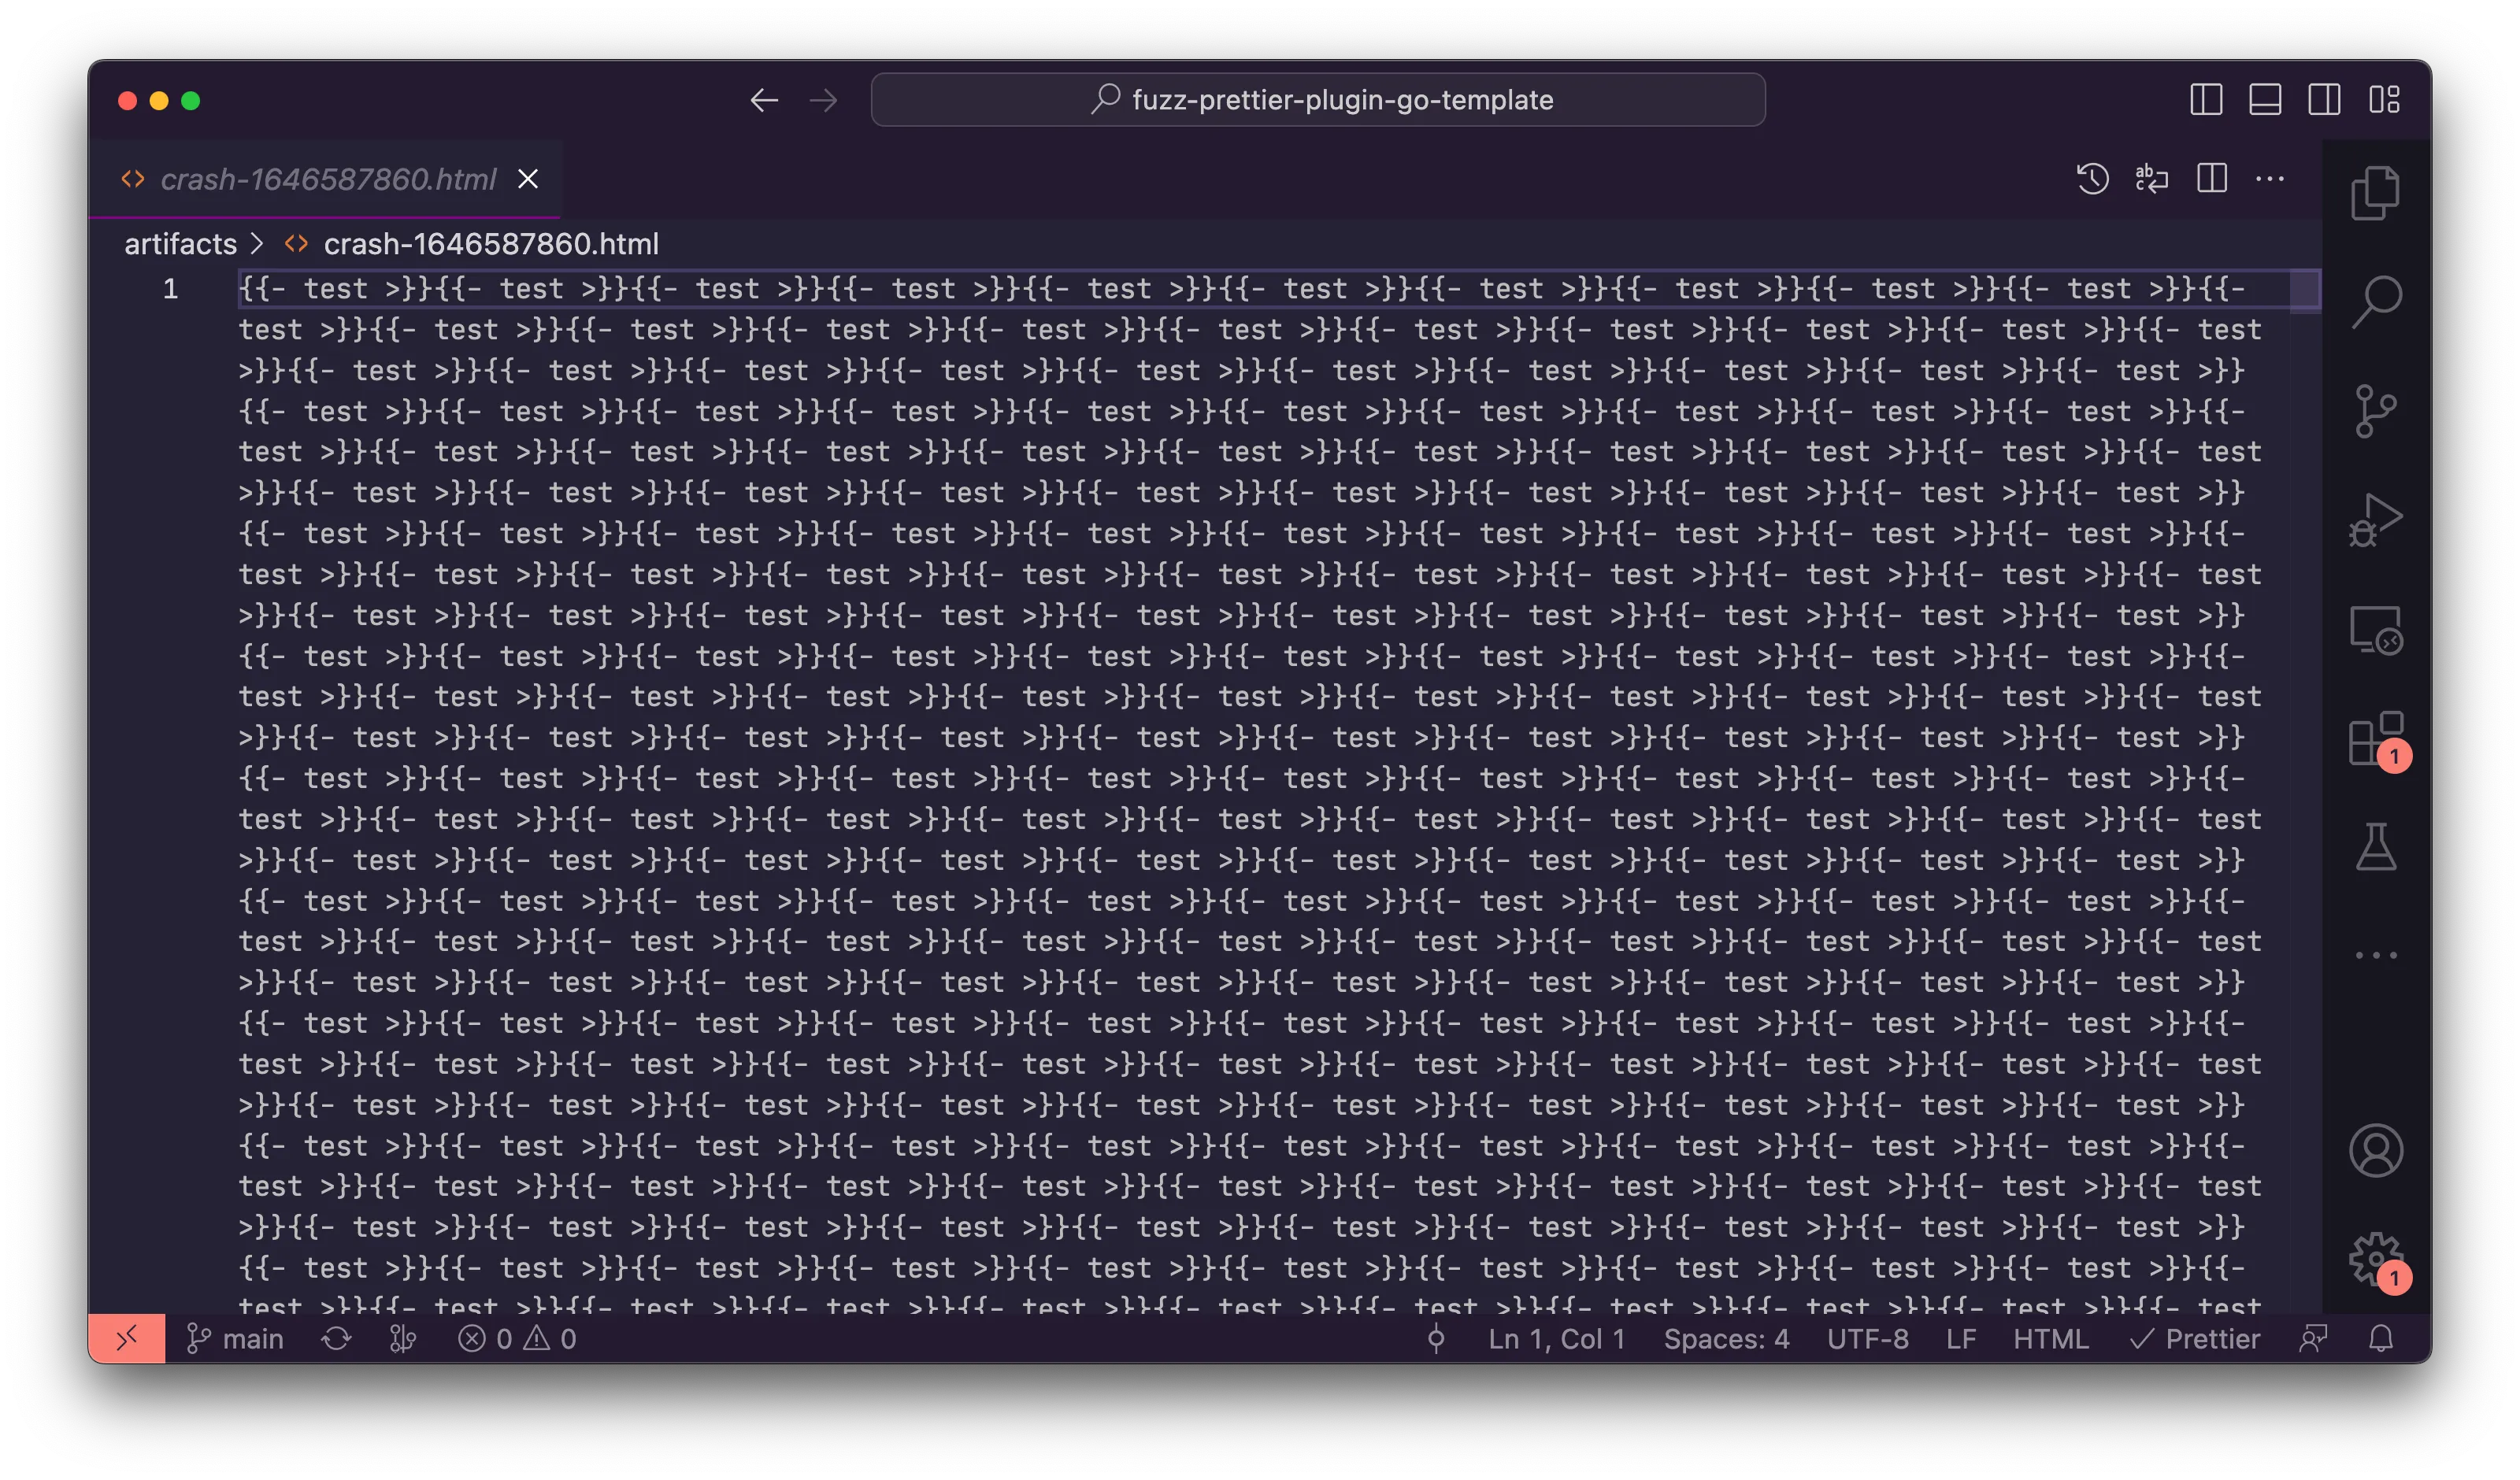Expand the additional views ellipsis in the activity bar

[2375, 955]
